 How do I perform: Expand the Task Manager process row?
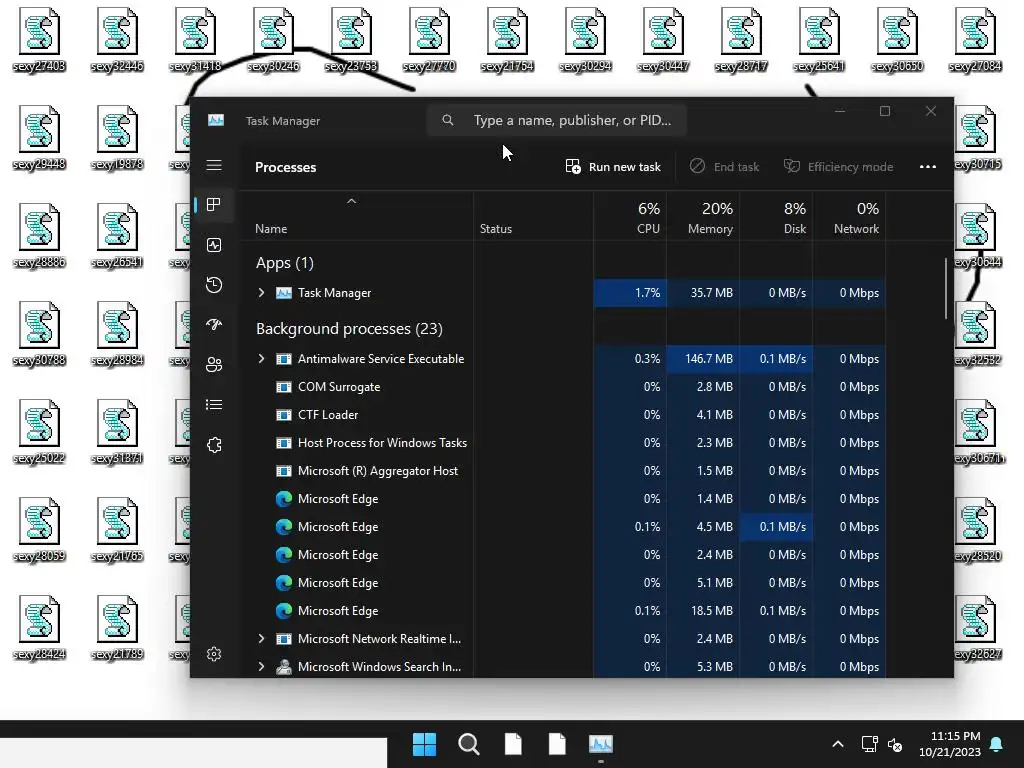[x=261, y=293]
